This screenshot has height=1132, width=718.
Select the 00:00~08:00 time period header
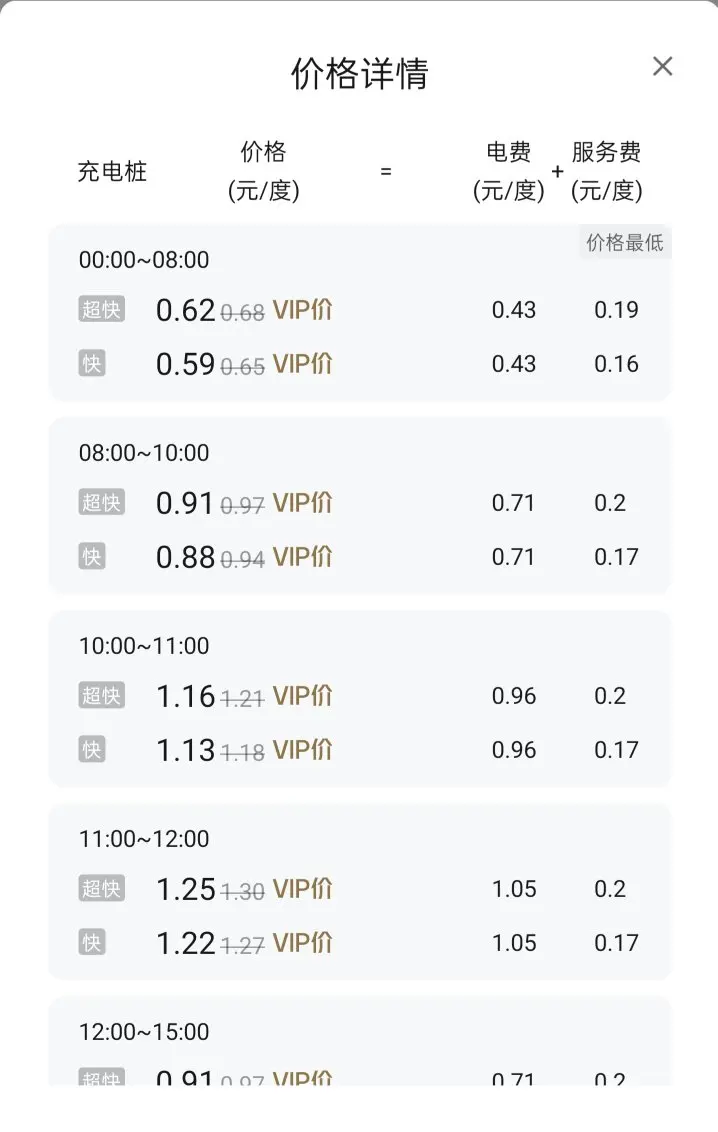[x=144, y=260]
